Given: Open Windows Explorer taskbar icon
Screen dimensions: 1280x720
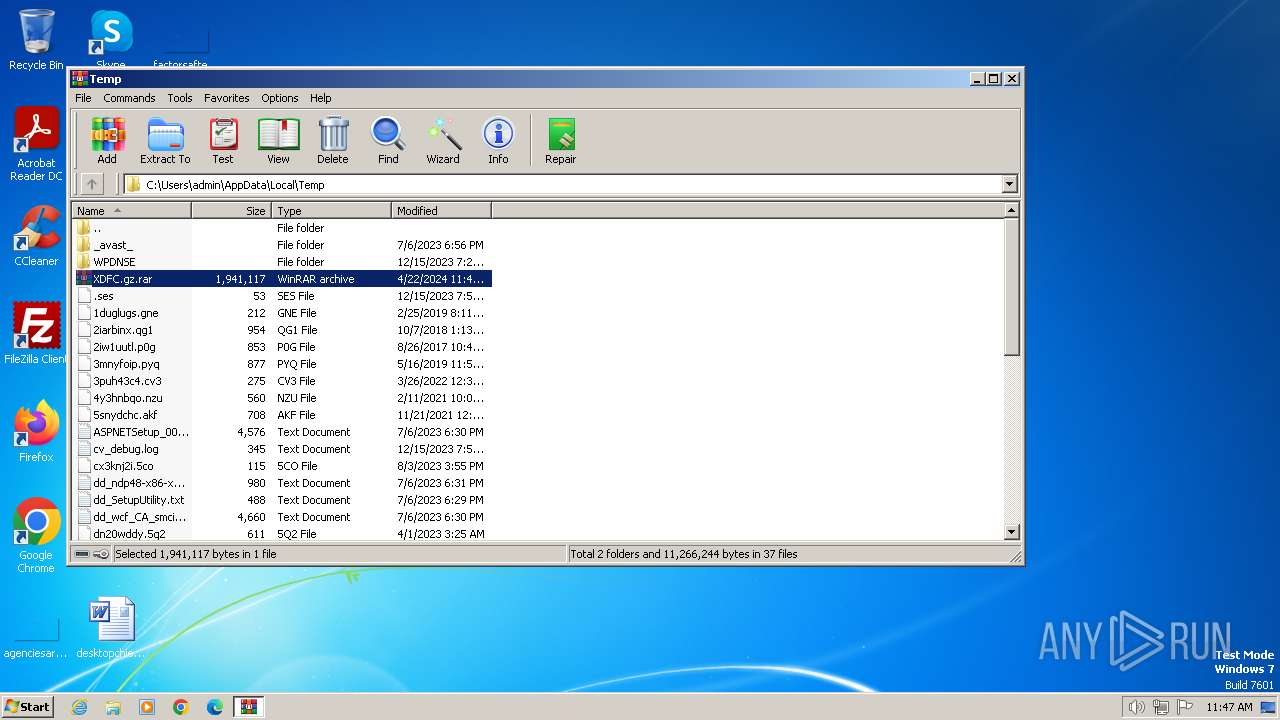Looking at the screenshot, I should pos(113,707).
